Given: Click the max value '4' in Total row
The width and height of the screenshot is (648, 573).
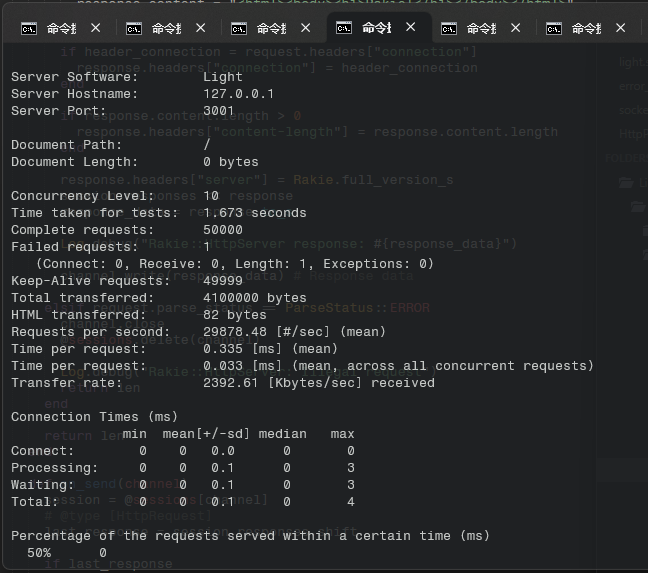Looking at the screenshot, I should (350, 502).
